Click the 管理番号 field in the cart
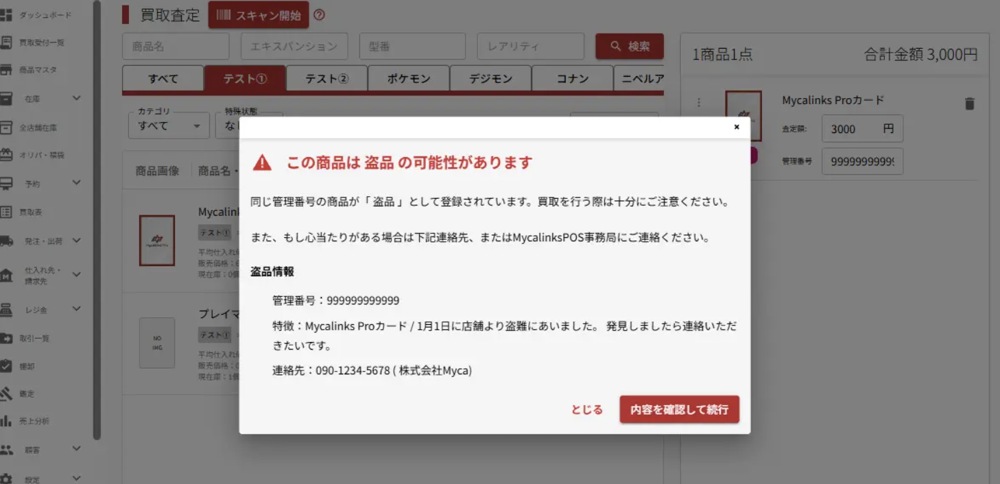 pyautogui.click(x=862, y=161)
